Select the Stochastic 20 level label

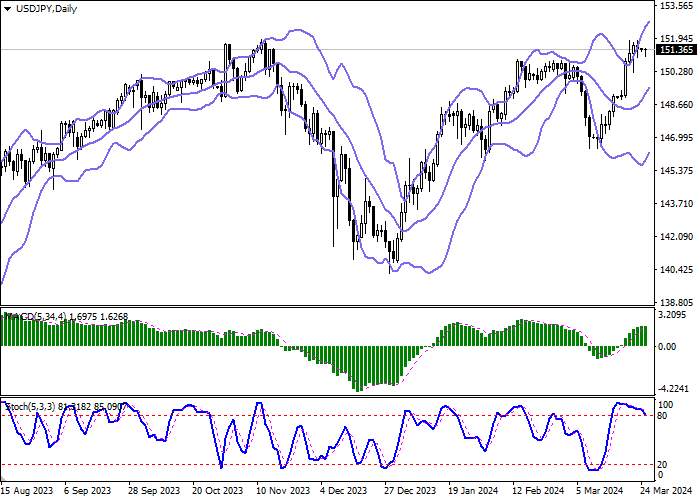(663, 465)
